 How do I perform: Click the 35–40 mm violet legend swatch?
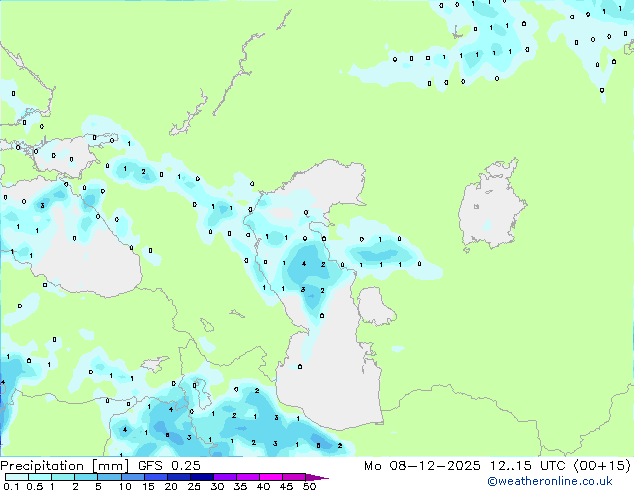tap(248, 477)
